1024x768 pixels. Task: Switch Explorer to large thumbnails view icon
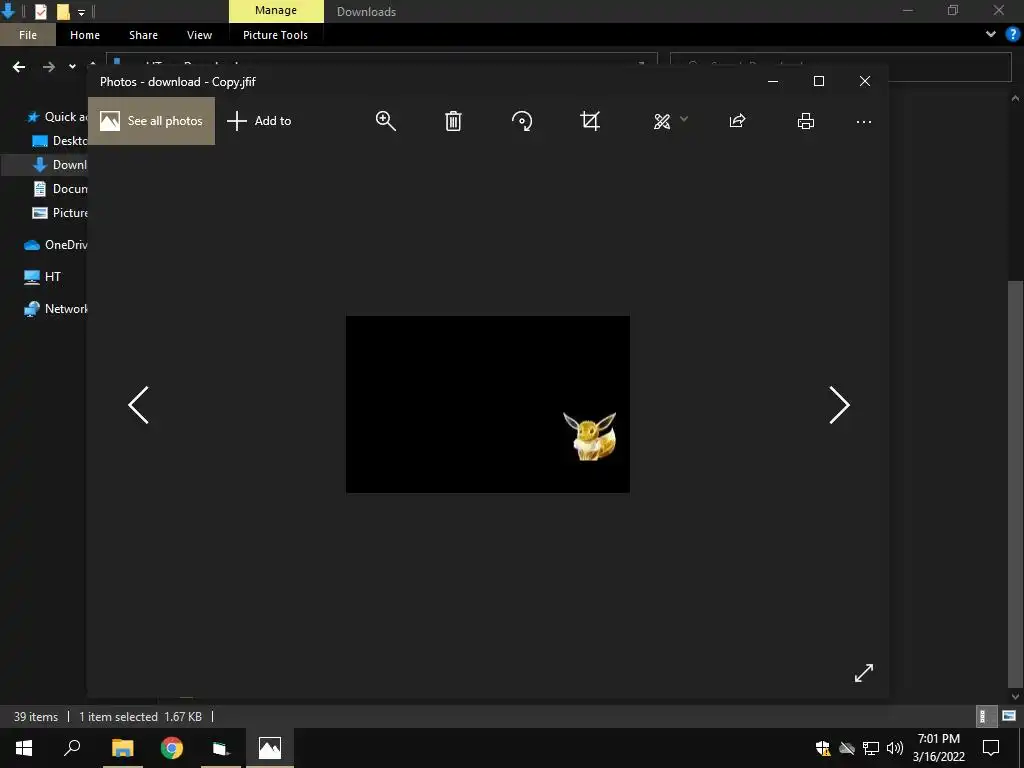[x=1009, y=716]
